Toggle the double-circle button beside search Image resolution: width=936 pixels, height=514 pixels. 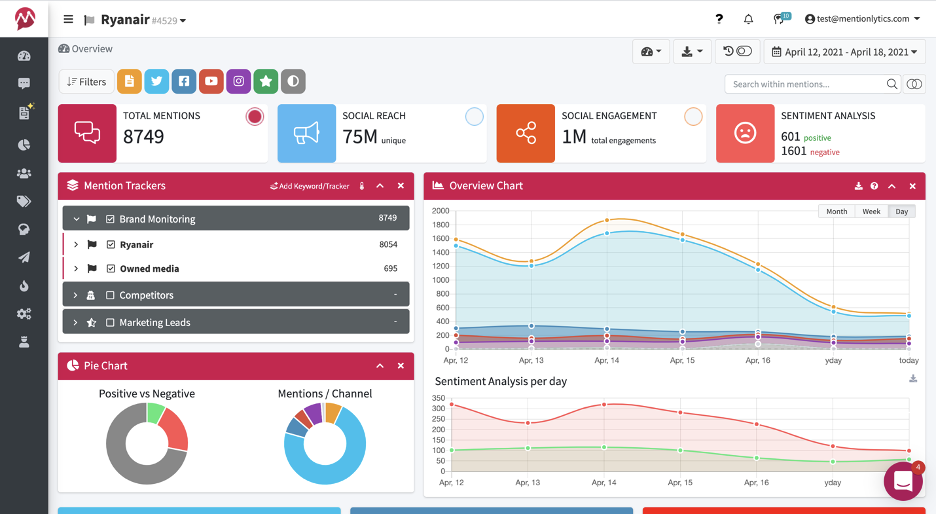point(914,84)
